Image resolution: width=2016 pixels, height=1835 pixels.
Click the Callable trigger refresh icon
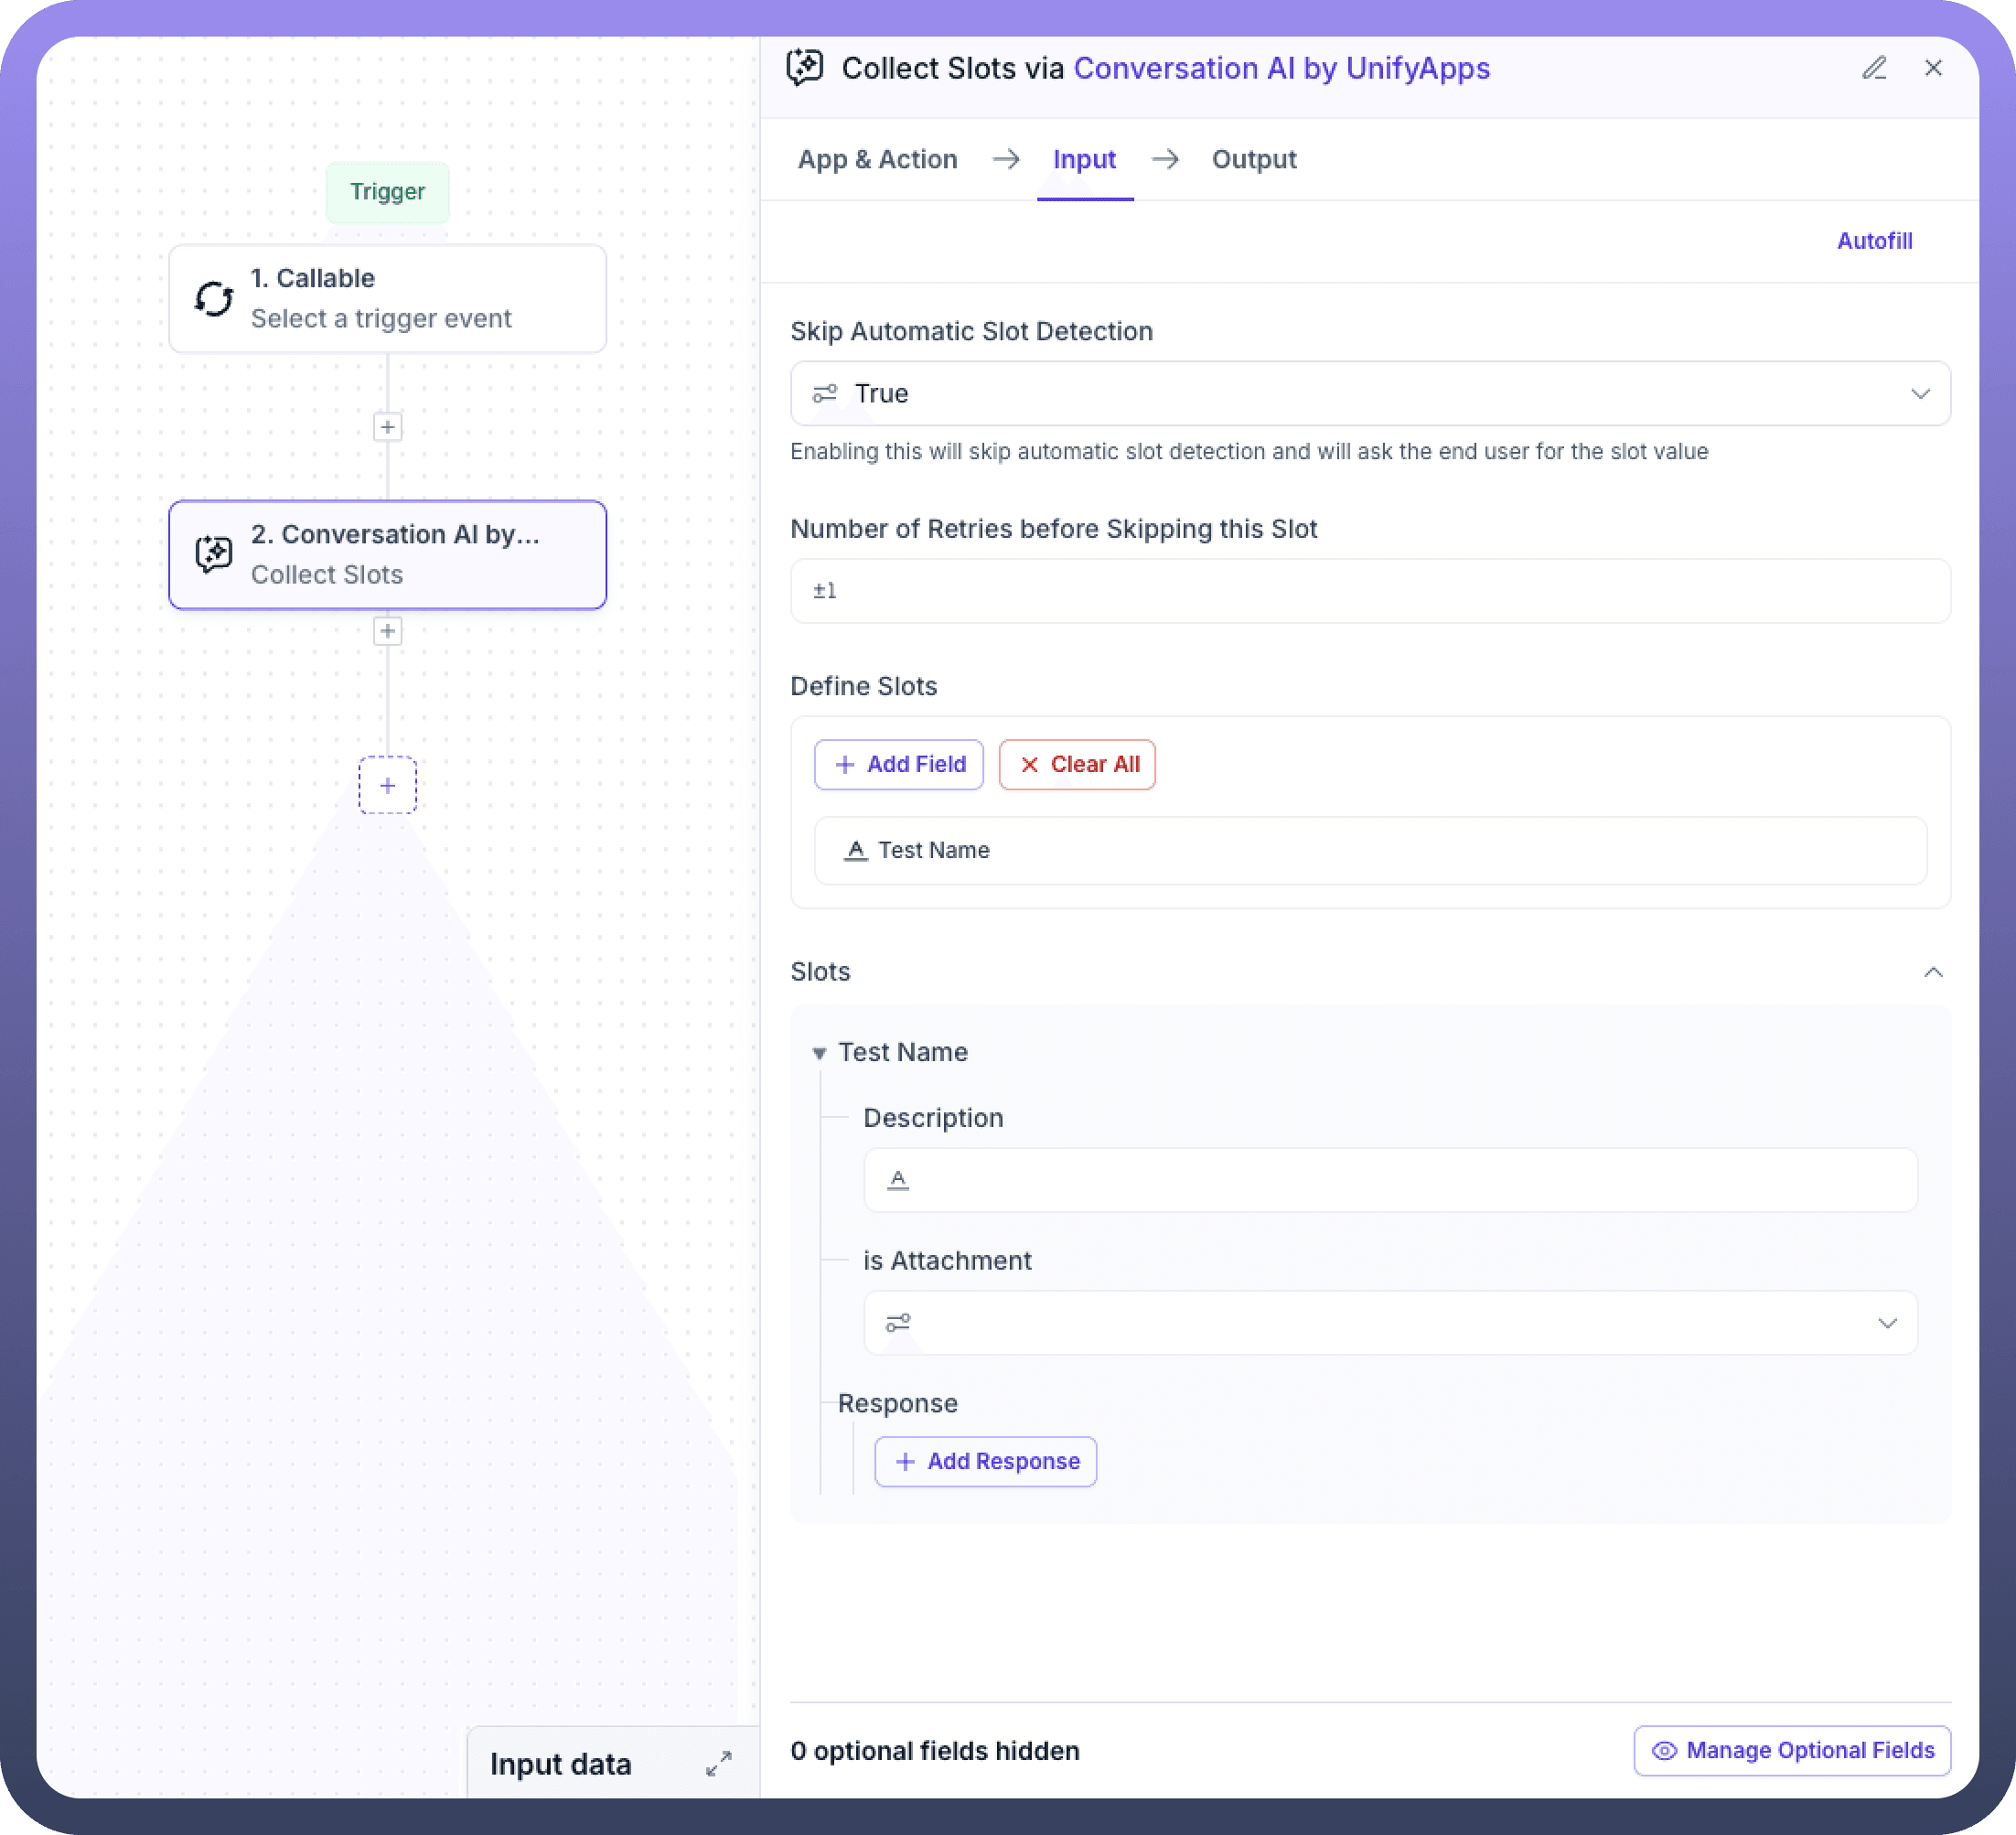coord(214,298)
